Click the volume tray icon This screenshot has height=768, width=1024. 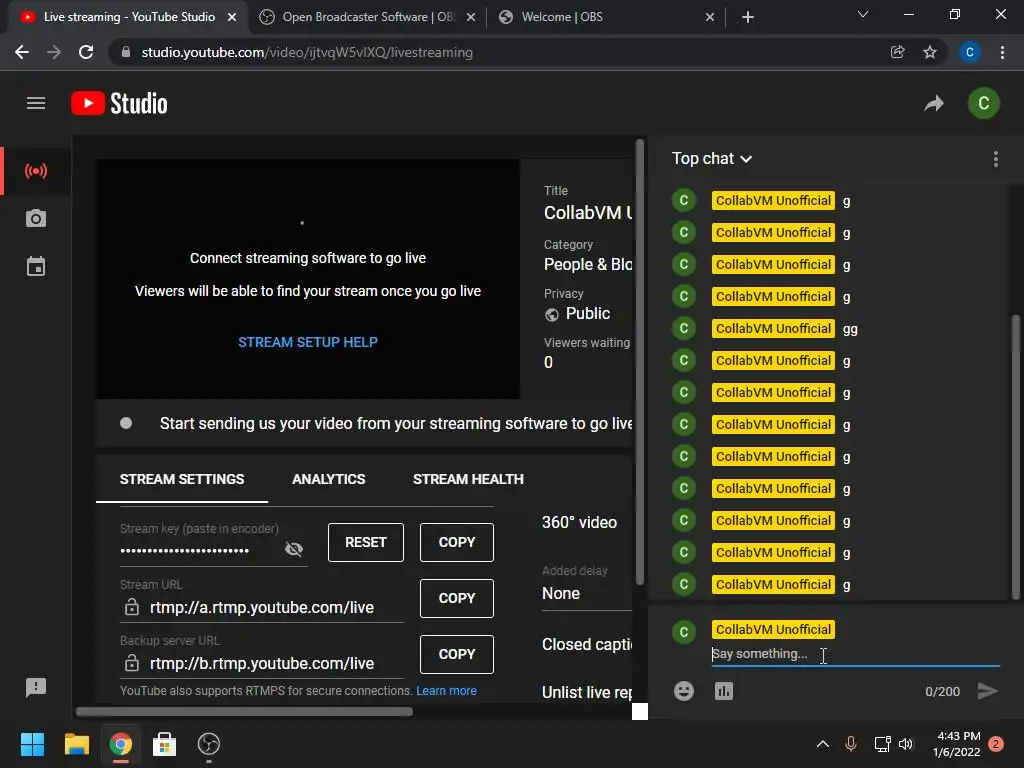tap(906, 744)
